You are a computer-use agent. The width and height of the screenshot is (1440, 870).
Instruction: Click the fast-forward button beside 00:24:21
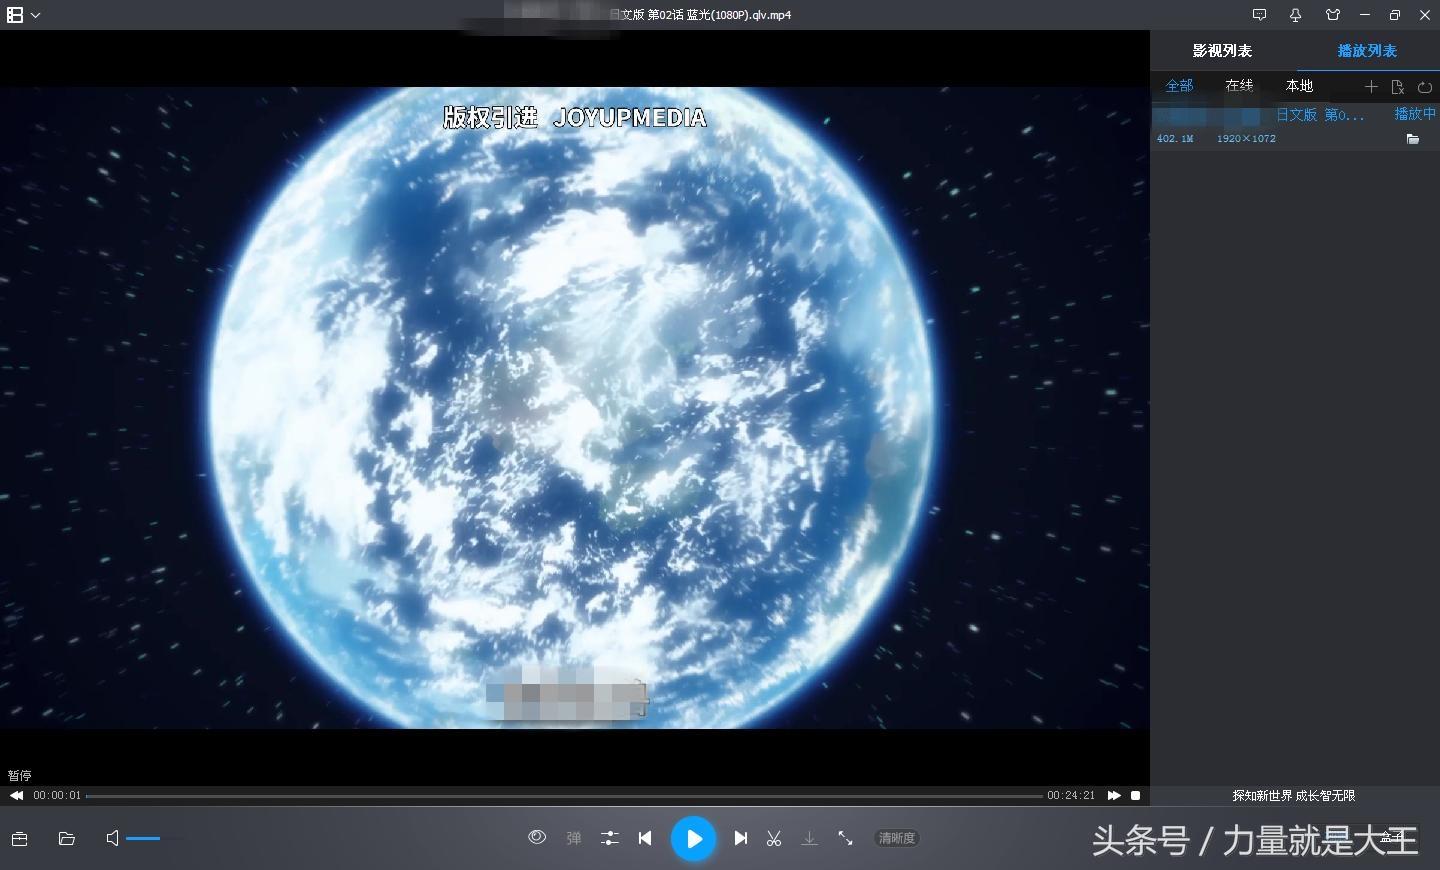(1114, 796)
